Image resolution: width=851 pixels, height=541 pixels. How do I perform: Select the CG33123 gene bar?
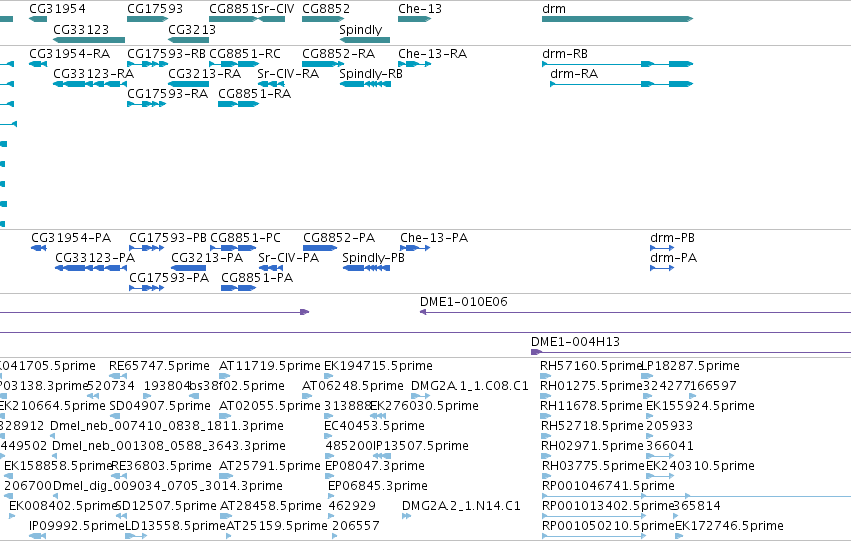[x=89, y=40]
